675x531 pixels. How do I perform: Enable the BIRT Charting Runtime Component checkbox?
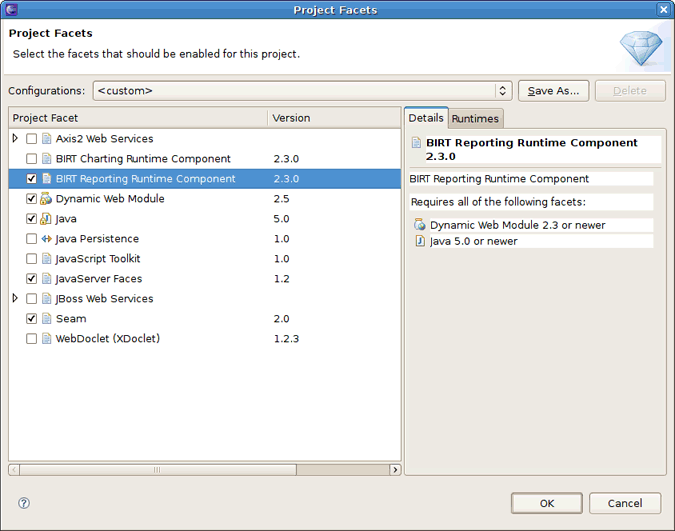click(x=31, y=158)
